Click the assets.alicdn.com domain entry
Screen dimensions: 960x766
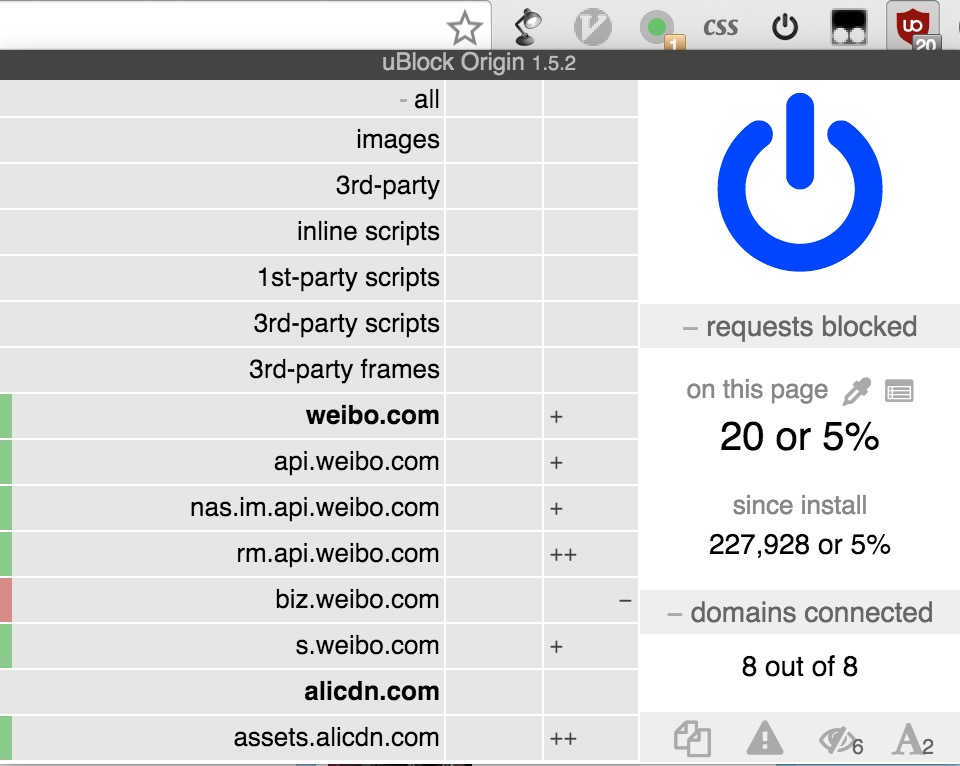click(336, 738)
